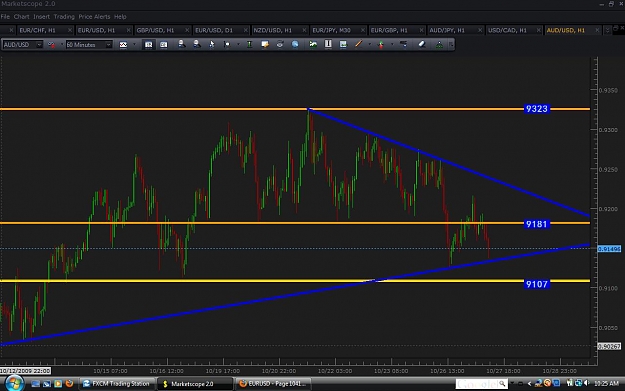This screenshot has height=391, width=625.
Task: Open the Insert menu
Action: point(41,17)
